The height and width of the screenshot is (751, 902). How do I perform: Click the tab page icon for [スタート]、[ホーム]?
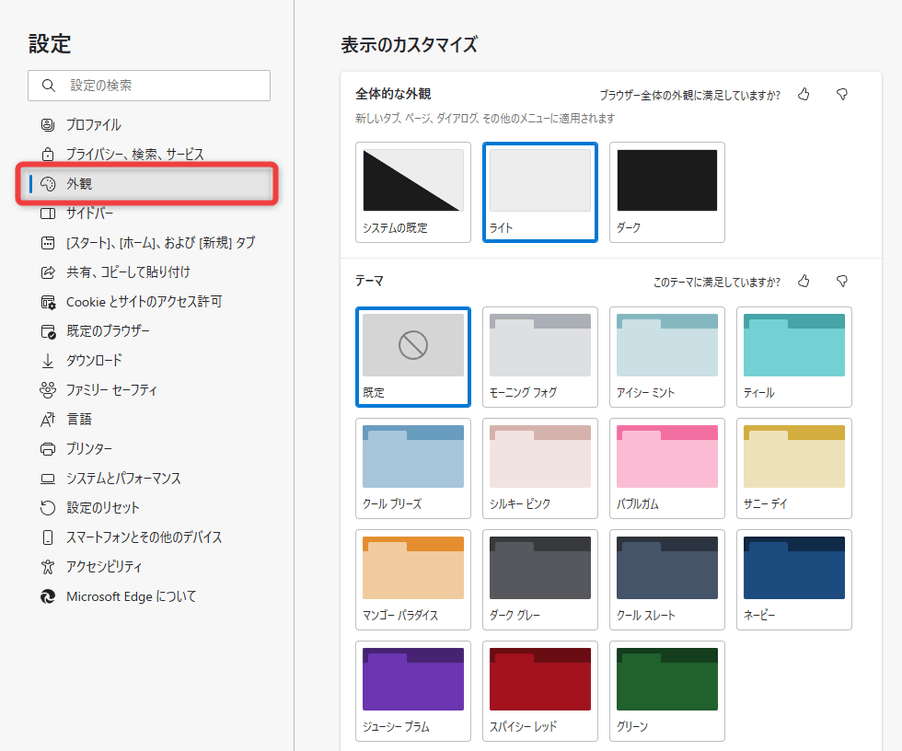coord(48,243)
